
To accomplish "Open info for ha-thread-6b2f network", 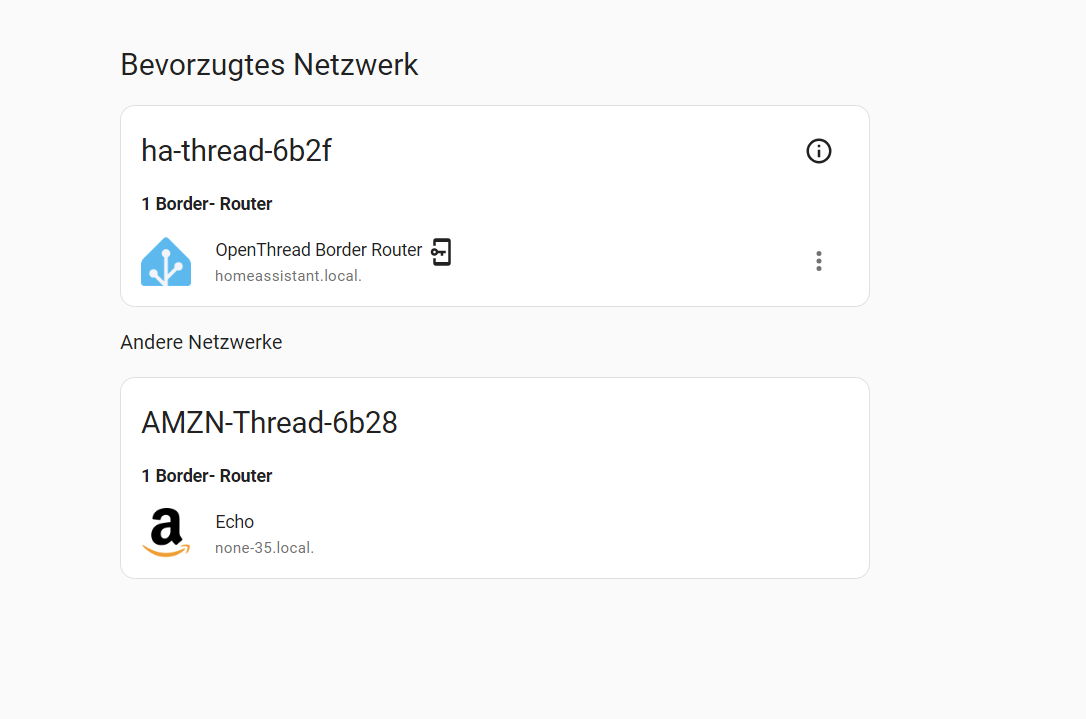I will 819,151.
